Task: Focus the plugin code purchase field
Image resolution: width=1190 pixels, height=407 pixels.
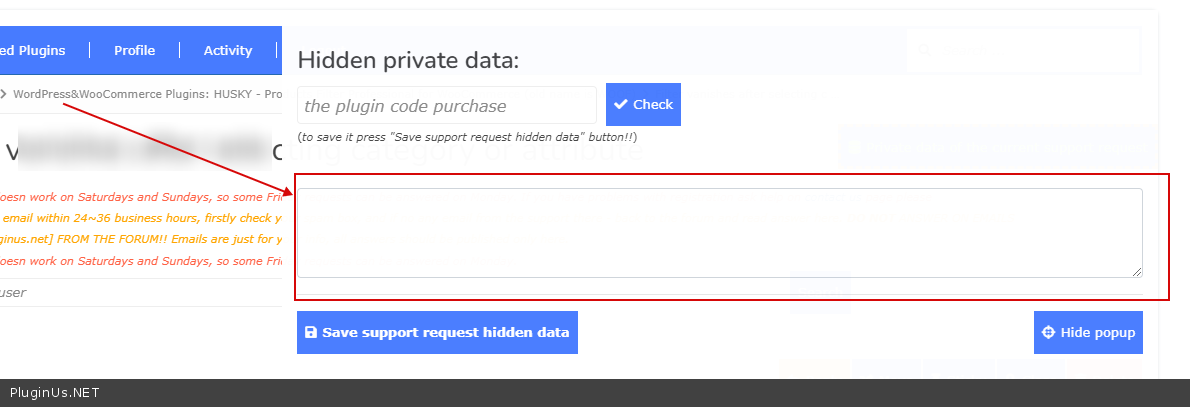Action: (x=446, y=105)
